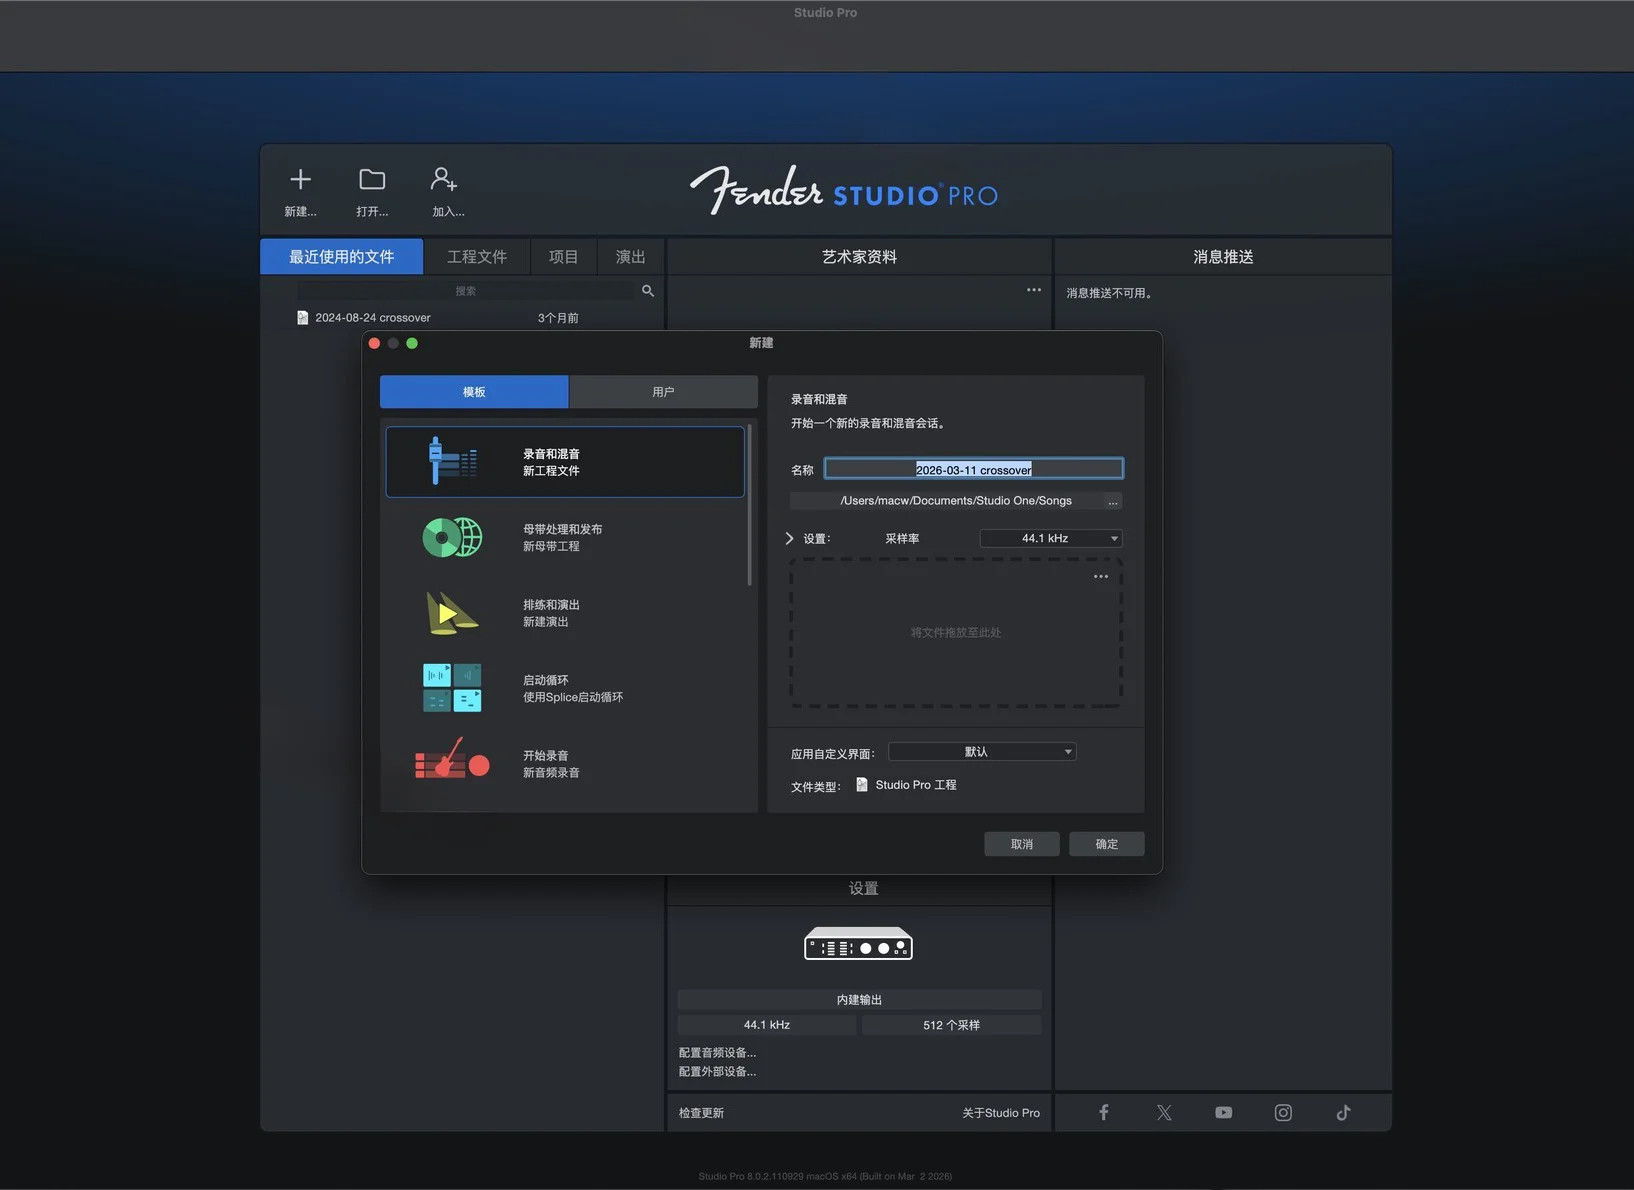The image size is (1634, 1190).
Task: Open the 打开 folder icon
Action: (x=372, y=180)
